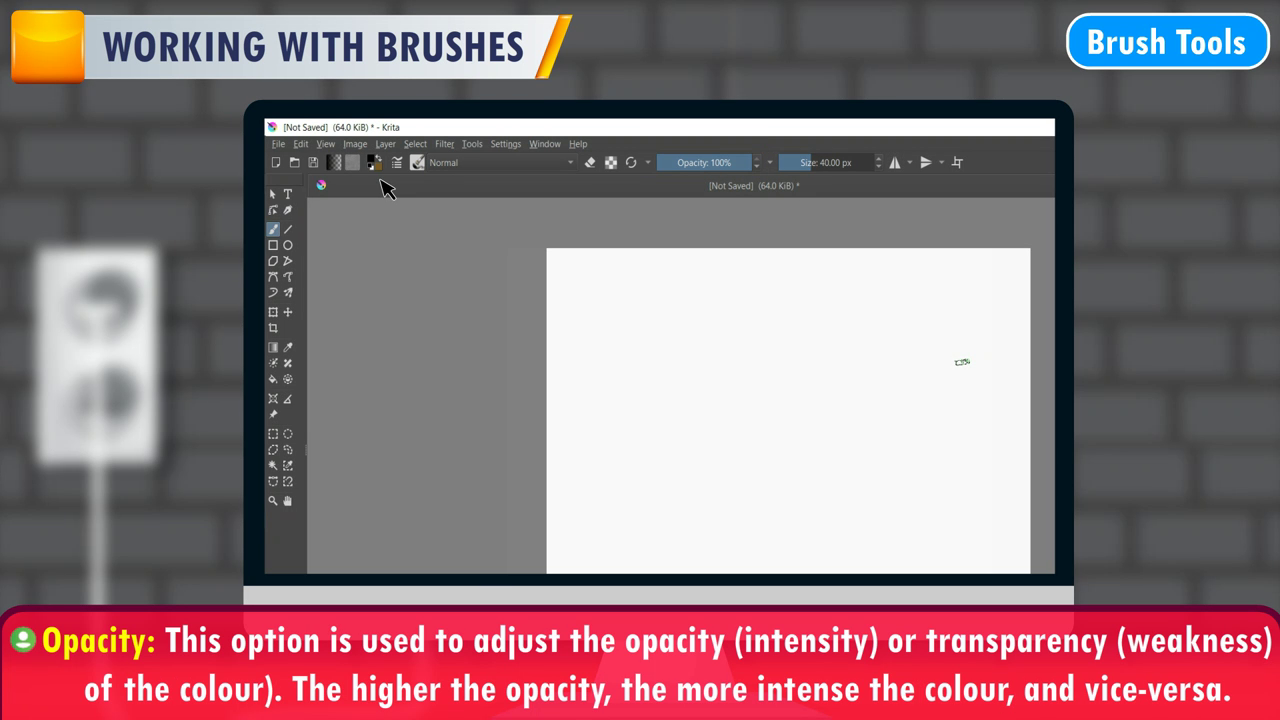Screen dimensions: 1280x720
Task: Select the Polygonal Selection tool
Action: coord(272,450)
